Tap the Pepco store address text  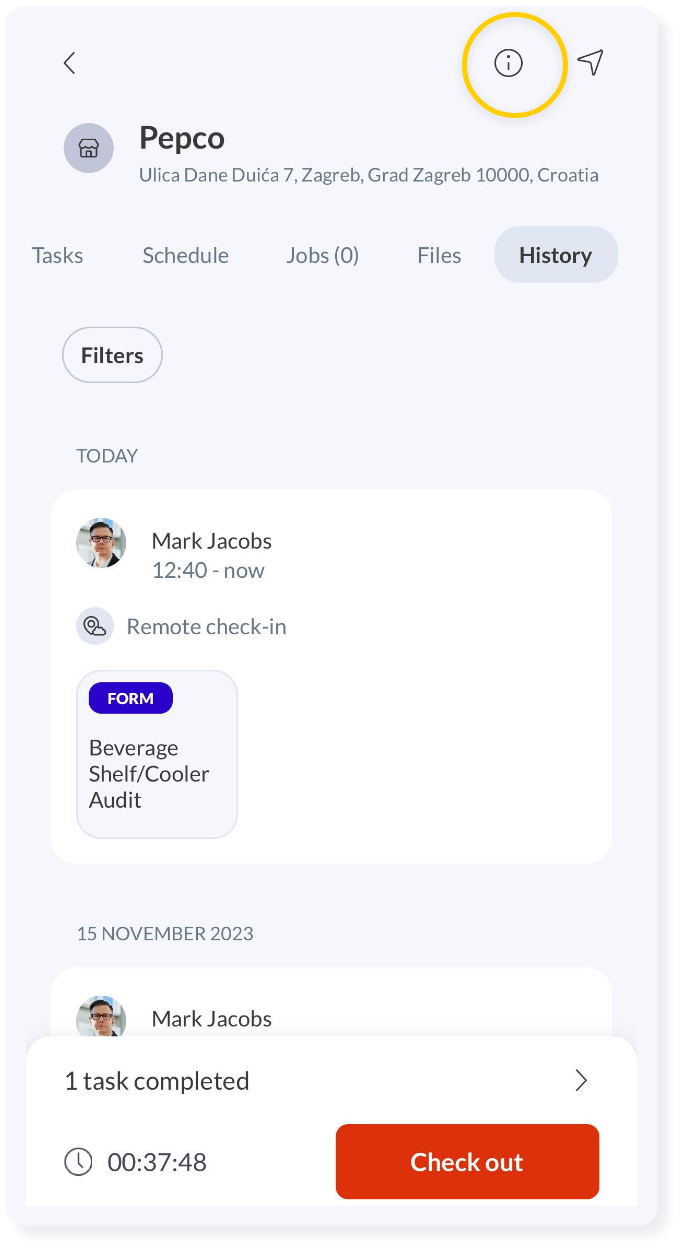pyautogui.click(x=369, y=175)
